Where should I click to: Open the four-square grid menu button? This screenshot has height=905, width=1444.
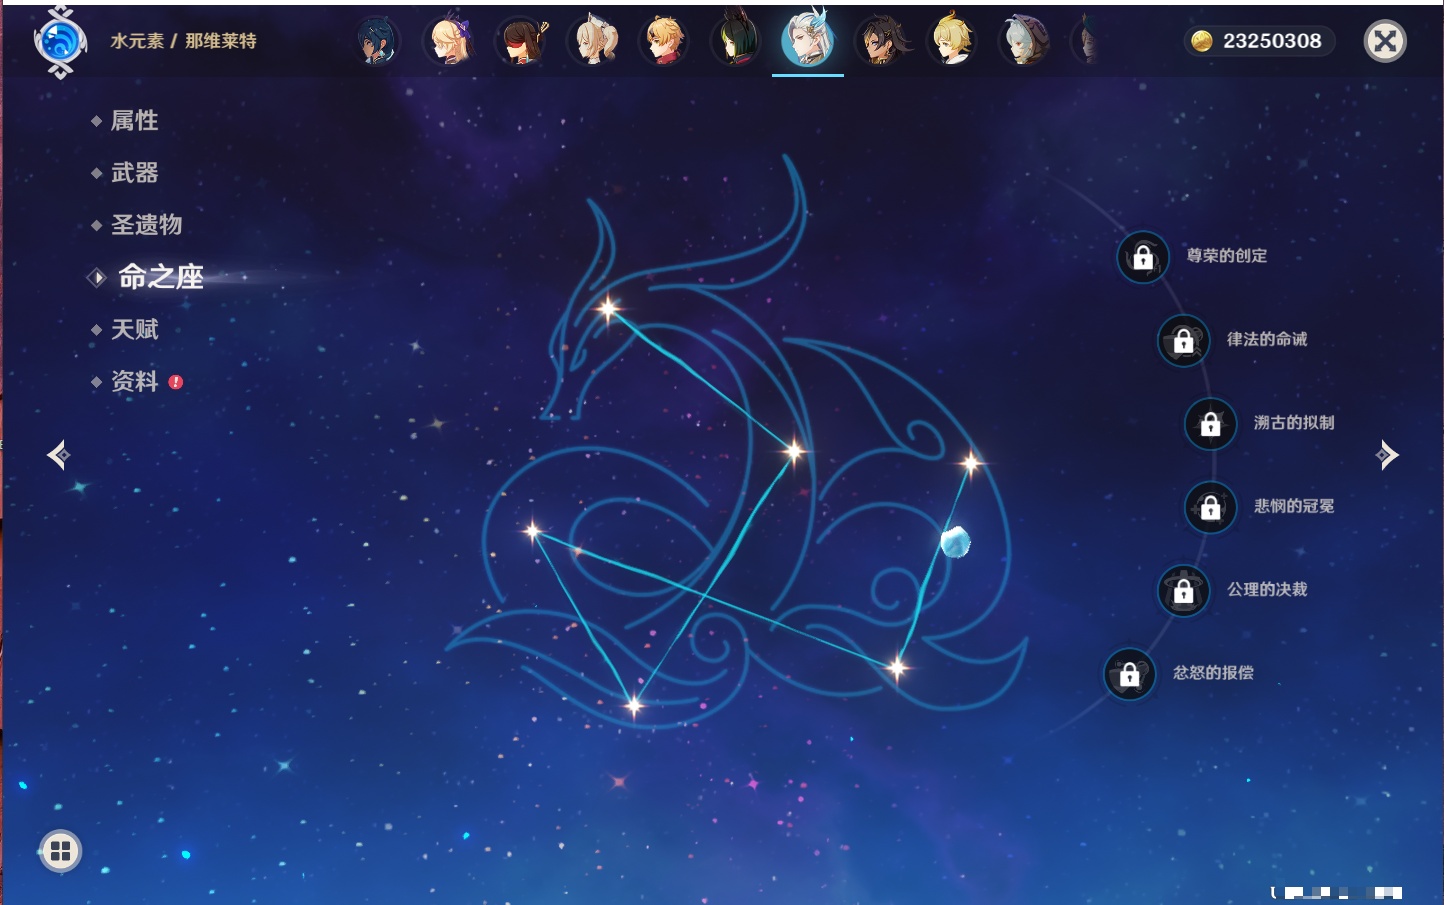tap(60, 851)
